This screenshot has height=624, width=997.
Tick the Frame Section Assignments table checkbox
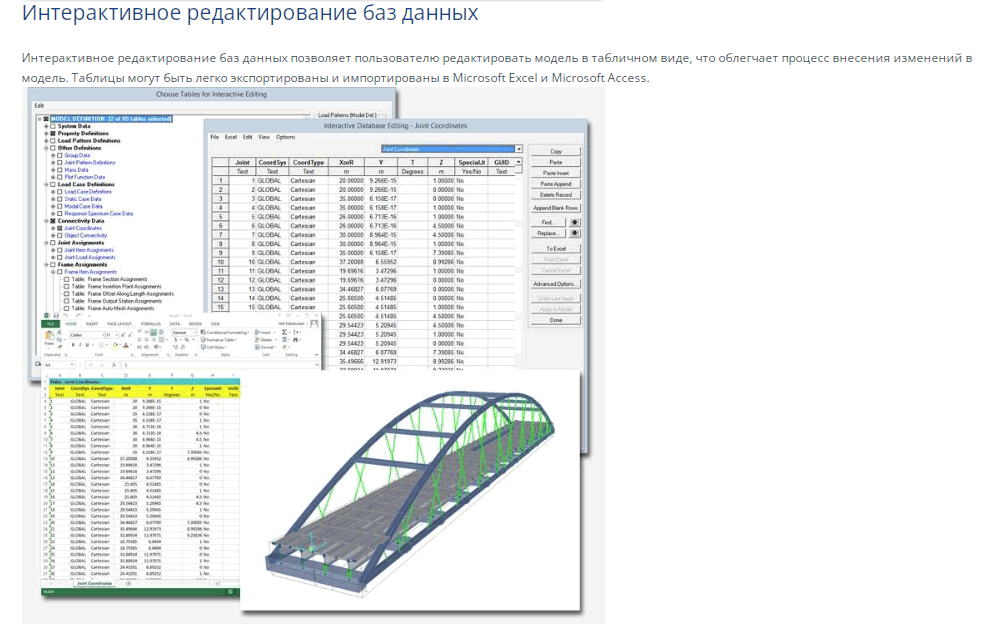click(66, 279)
